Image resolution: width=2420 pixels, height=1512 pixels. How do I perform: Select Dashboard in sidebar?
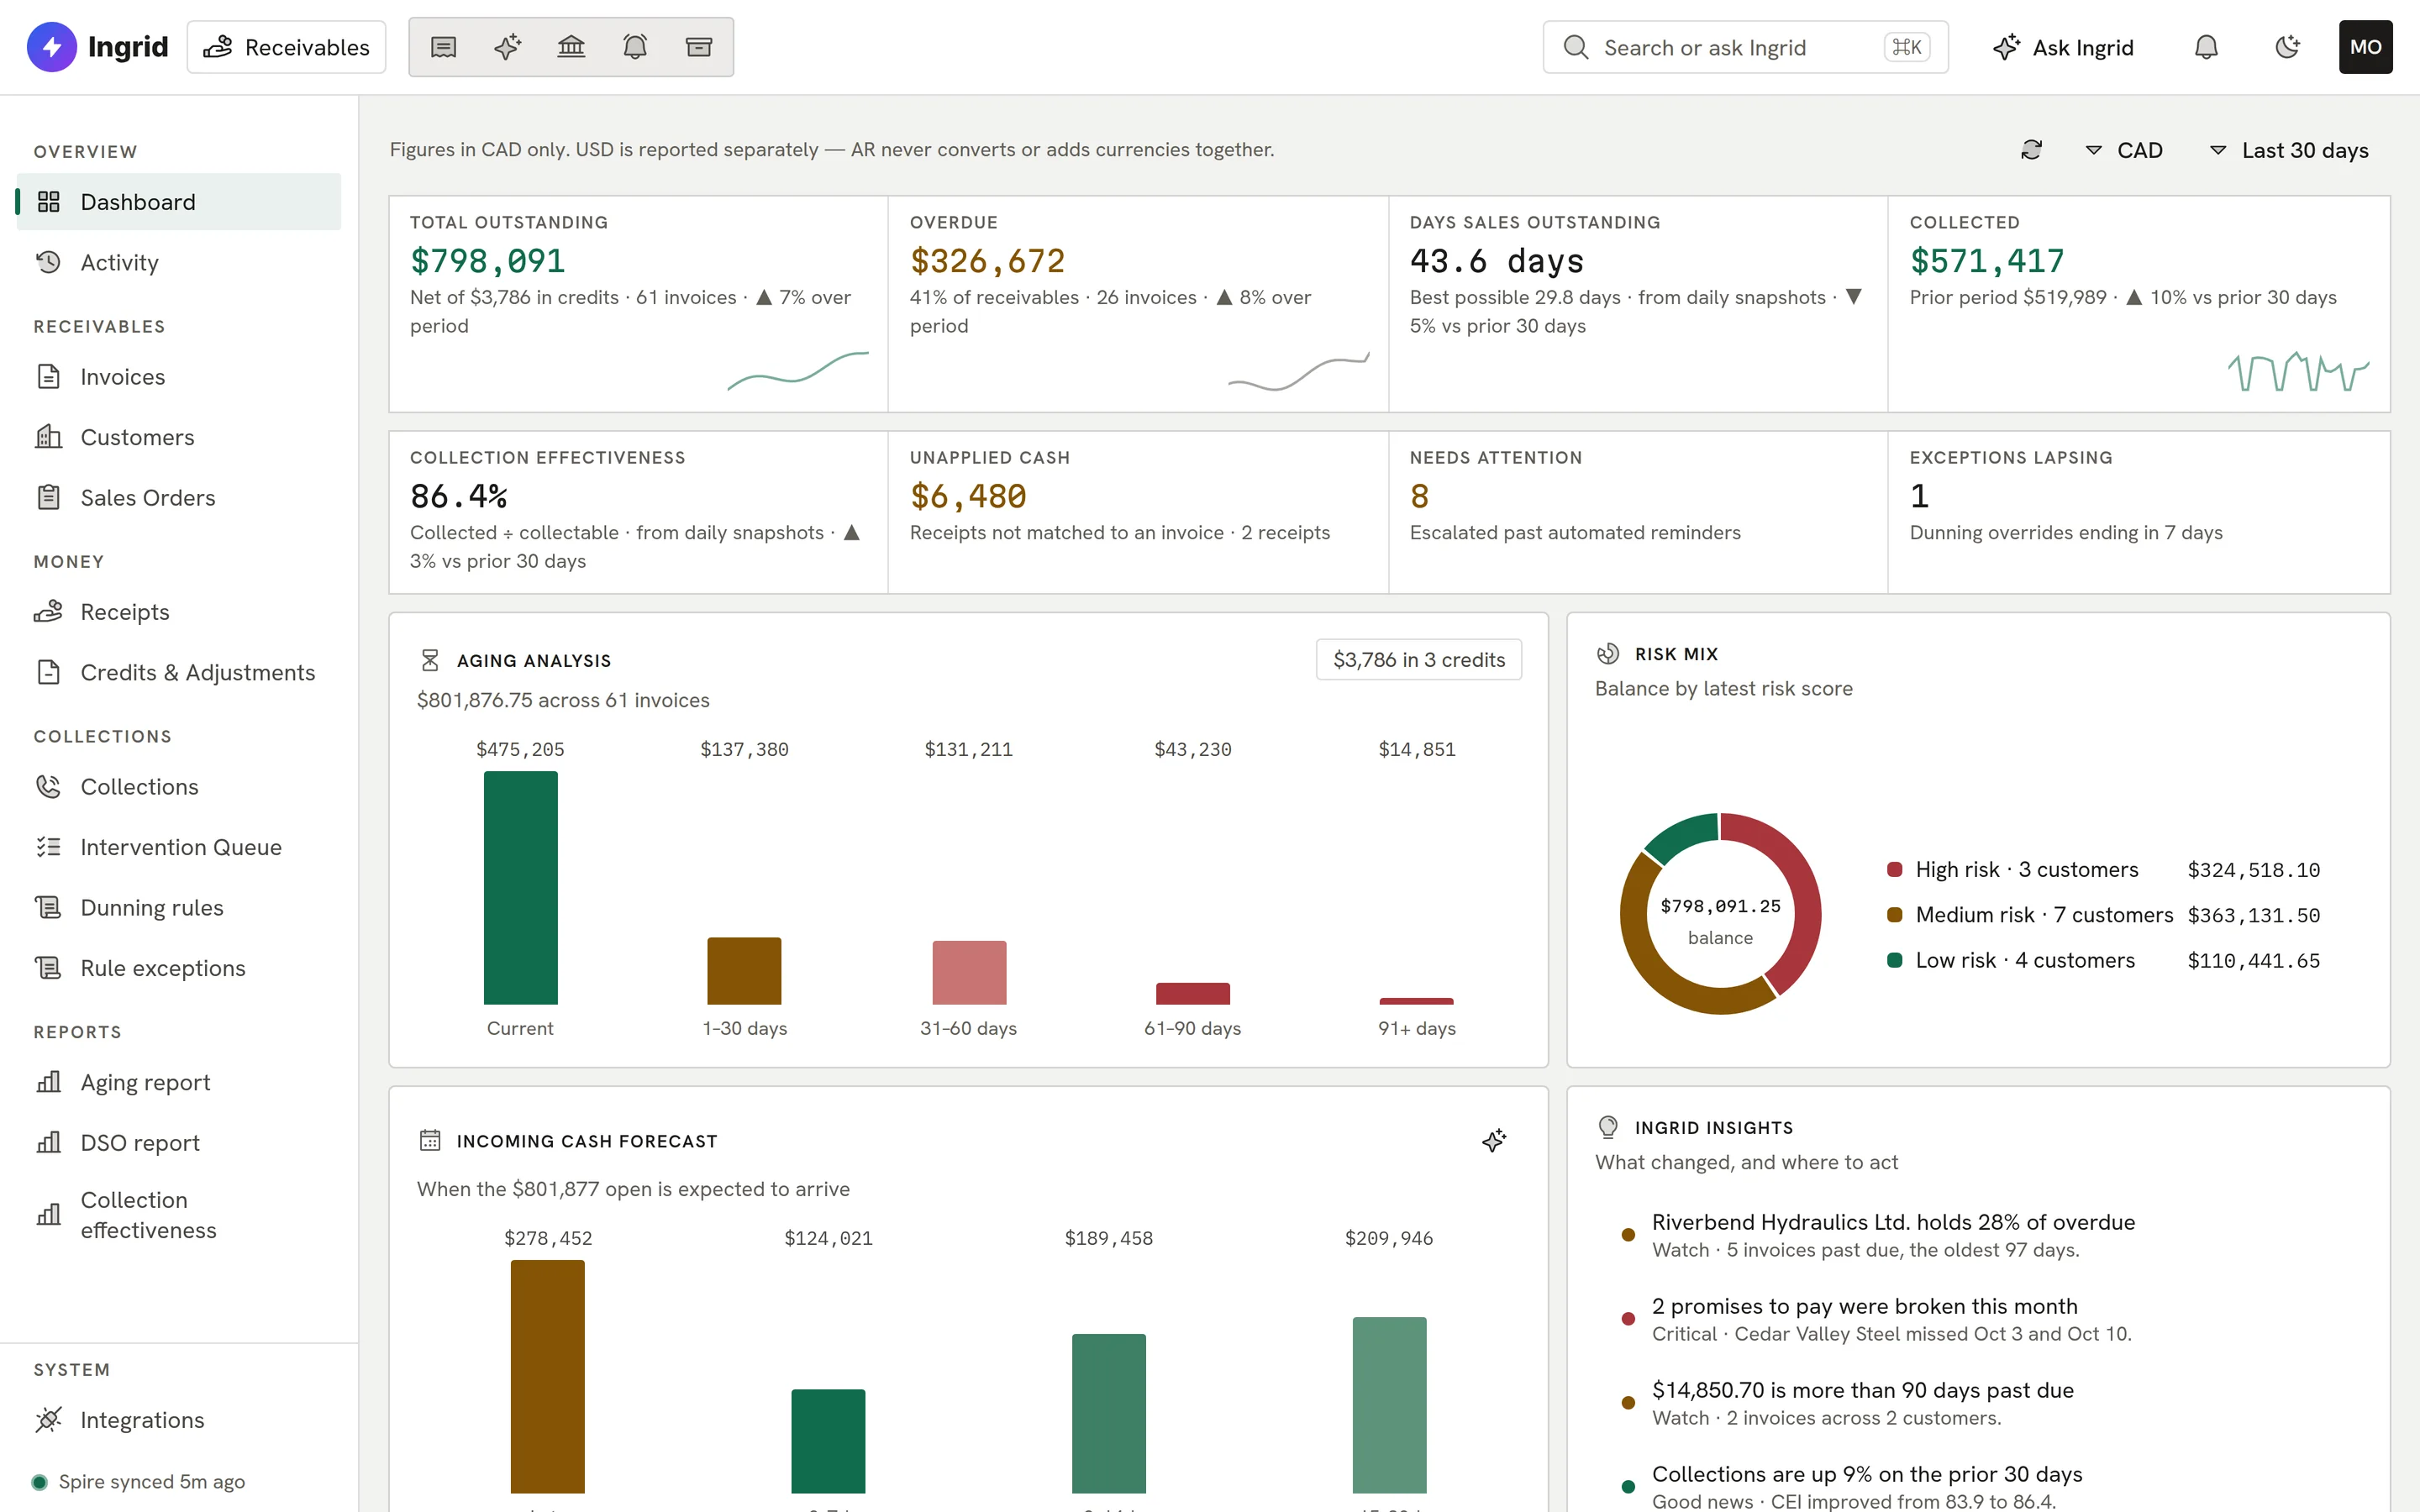[x=179, y=202]
